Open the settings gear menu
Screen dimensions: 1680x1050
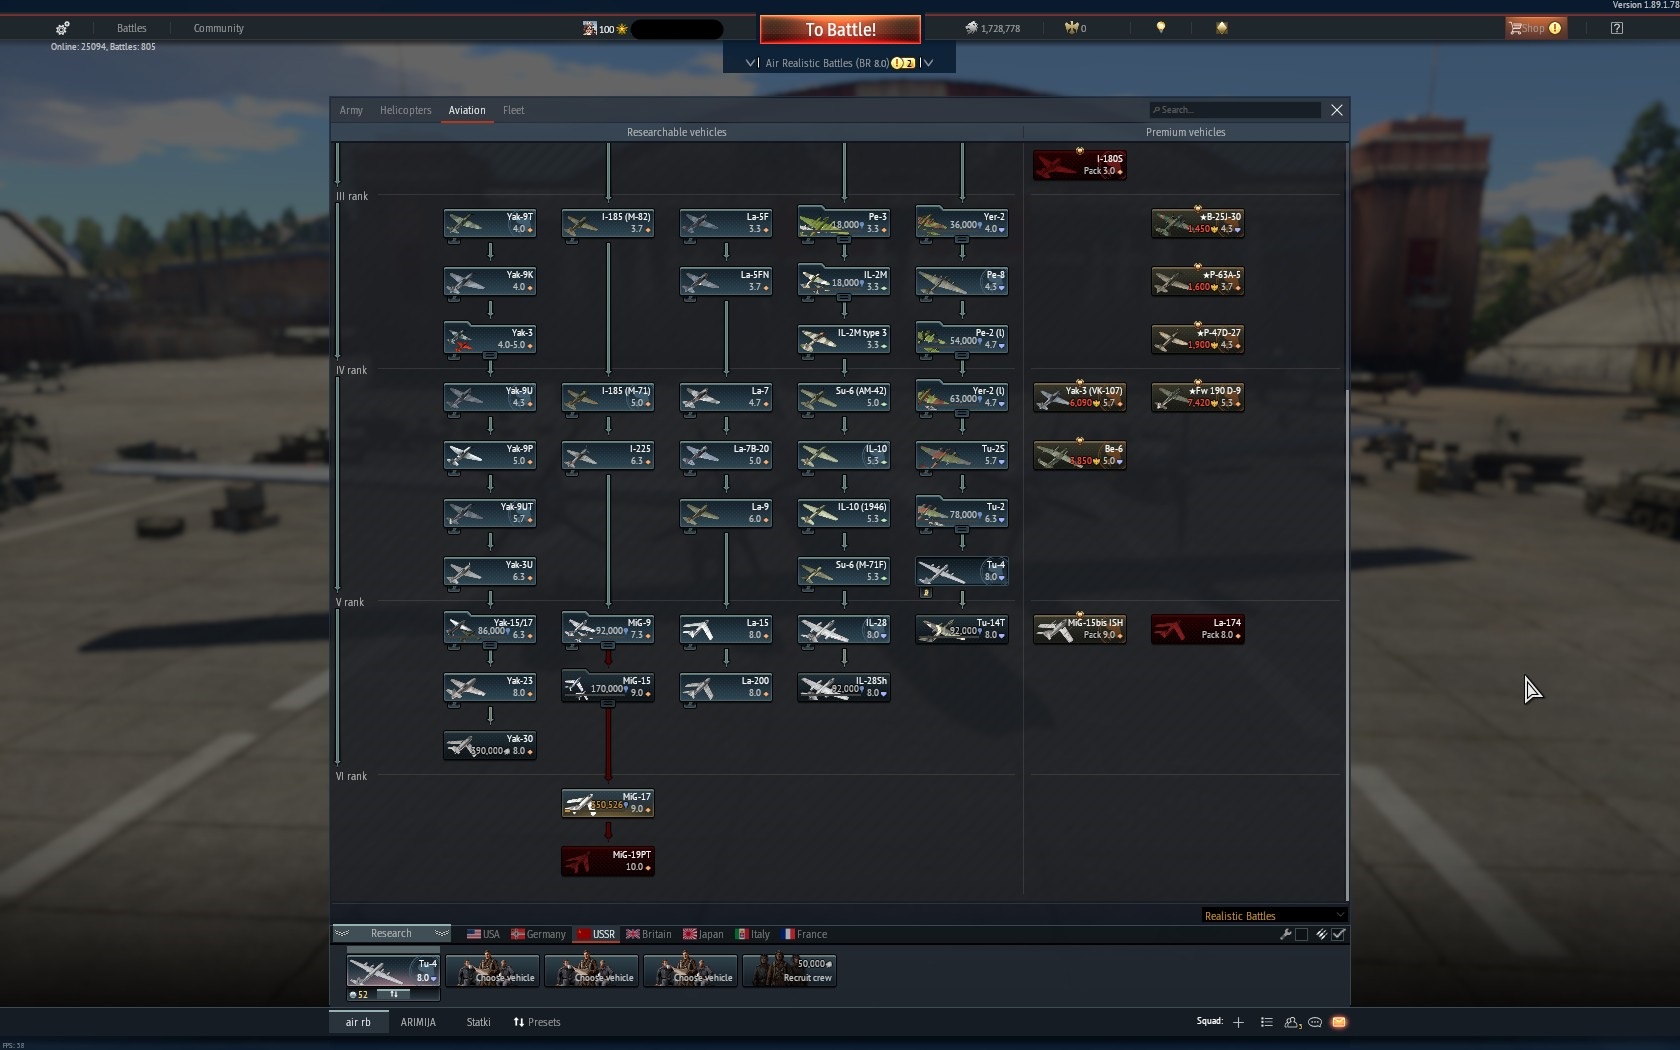click(62, 28)
